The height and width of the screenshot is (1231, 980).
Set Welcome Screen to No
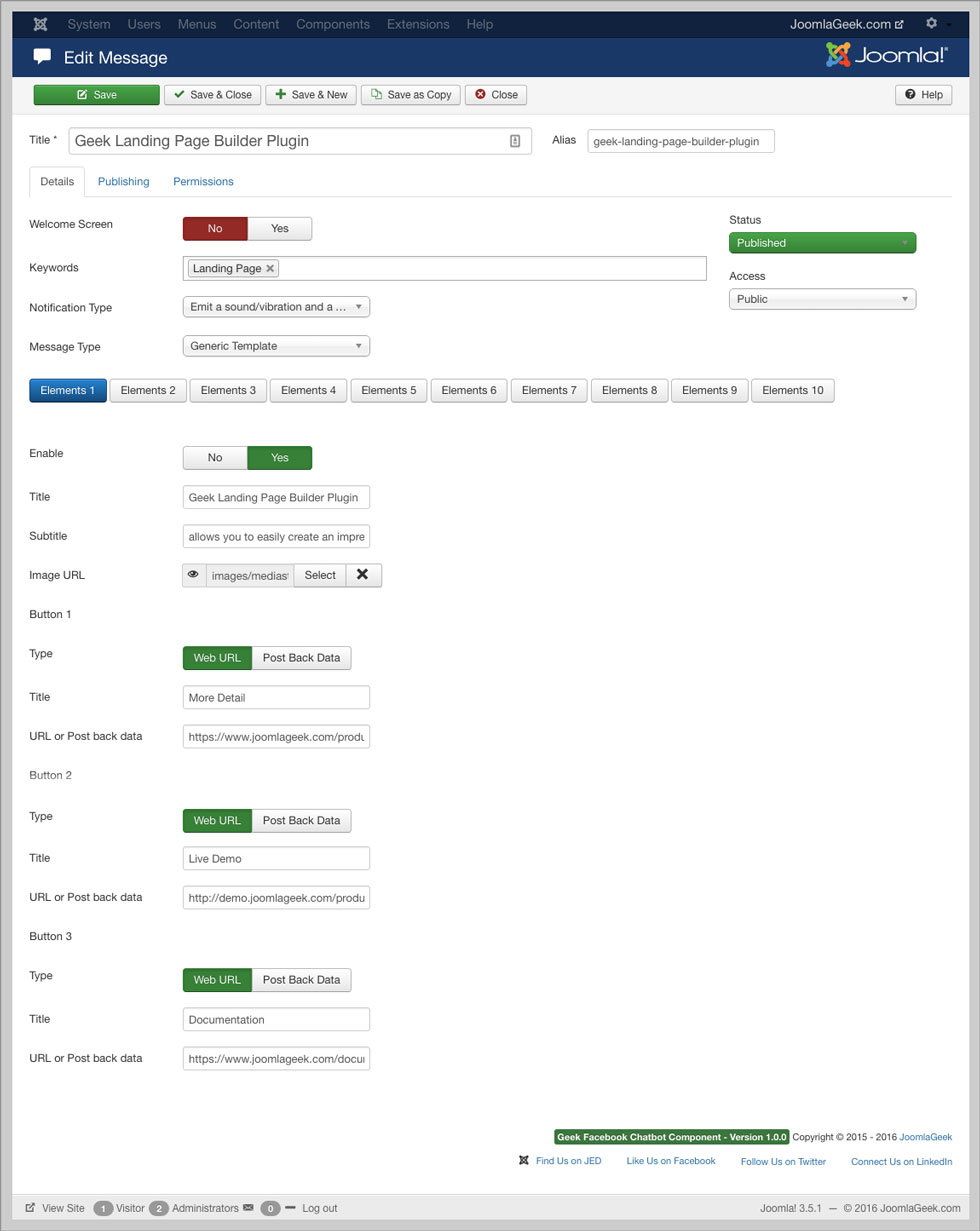pyautogui.click(x=215, y=228)
